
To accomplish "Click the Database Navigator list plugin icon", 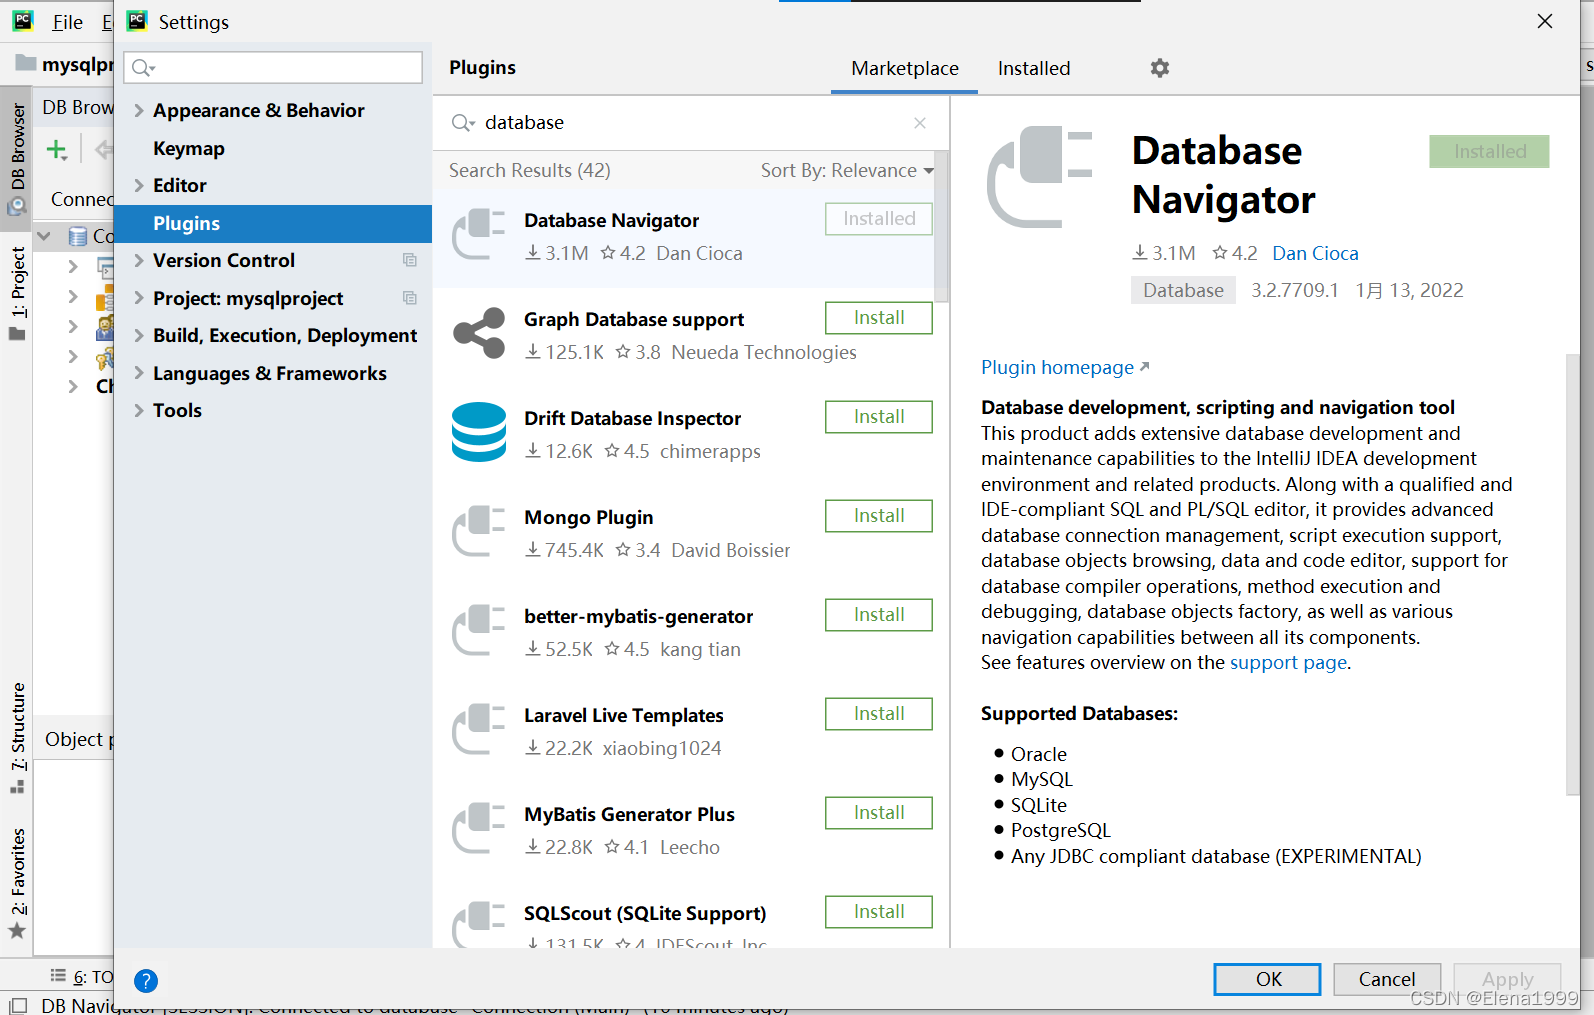I will coord(479,234).
